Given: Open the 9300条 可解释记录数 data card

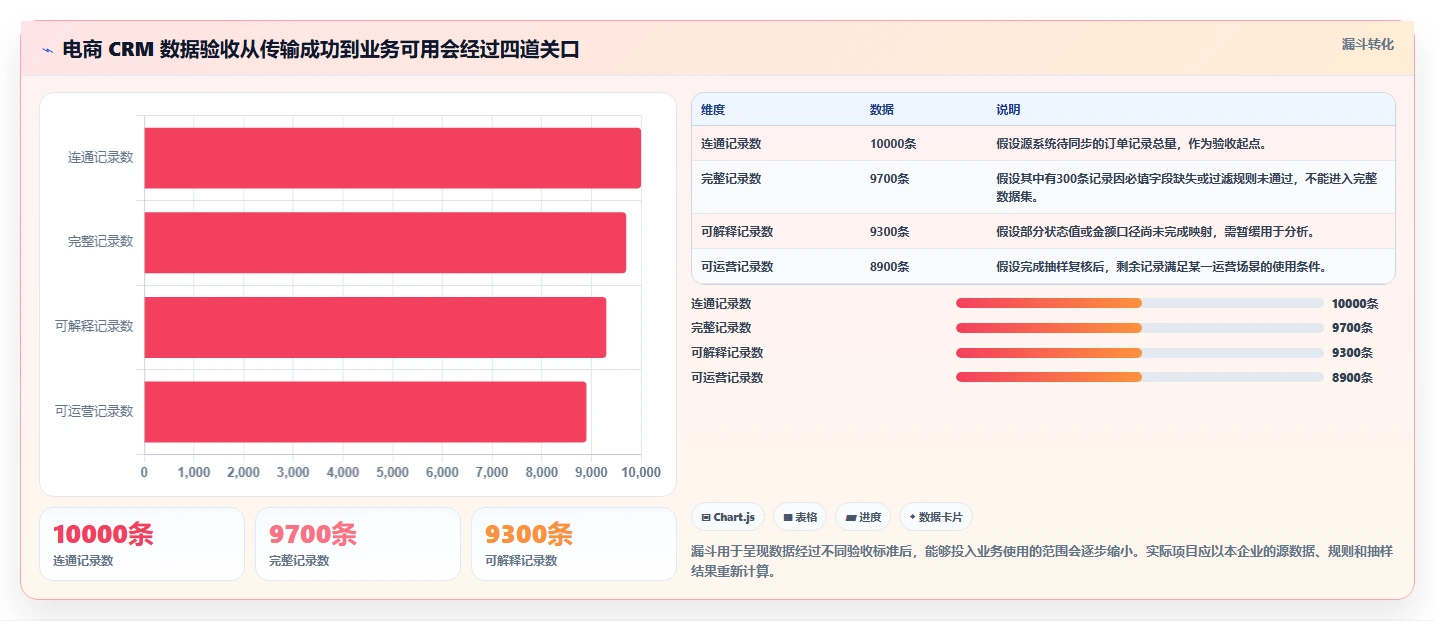Looking at the screenshot, I should coord(574,544).
